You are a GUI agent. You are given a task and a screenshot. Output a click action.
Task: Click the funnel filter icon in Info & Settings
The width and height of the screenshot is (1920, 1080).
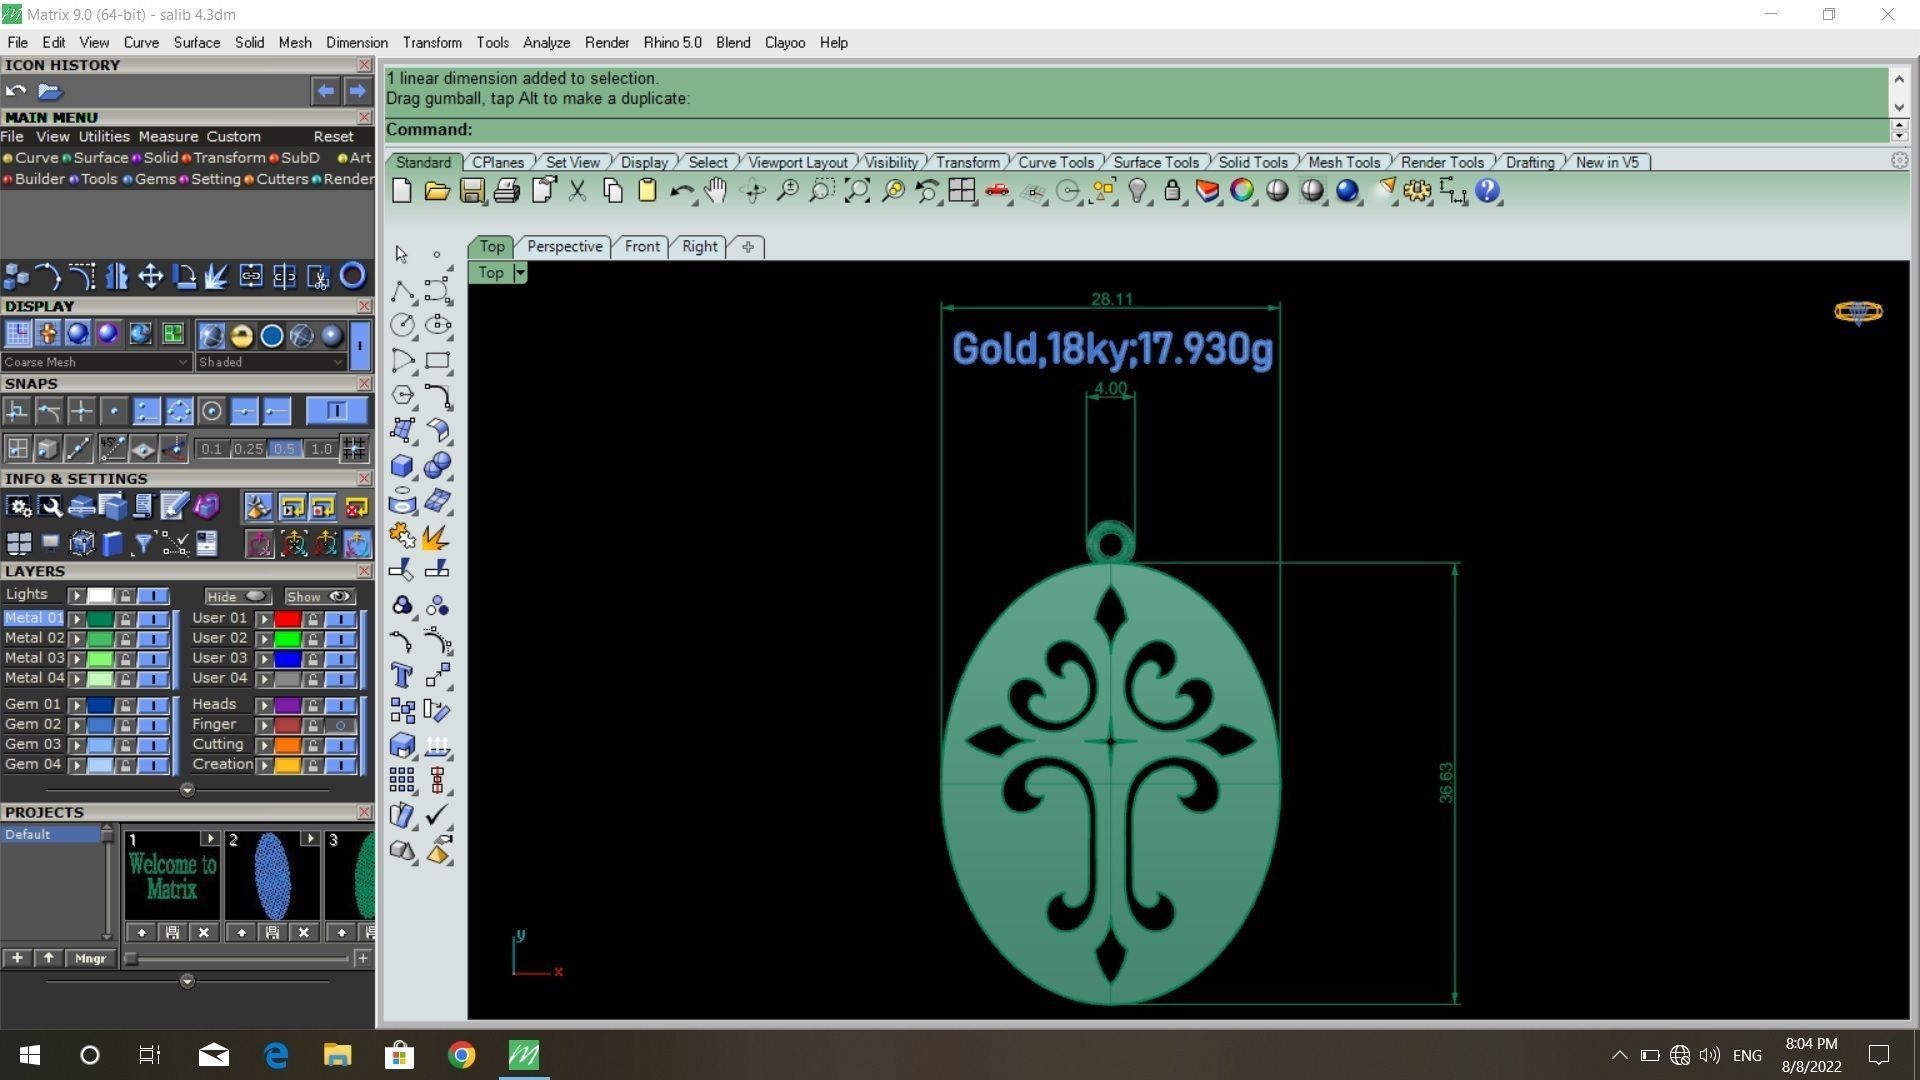click(x=143, y=543)
